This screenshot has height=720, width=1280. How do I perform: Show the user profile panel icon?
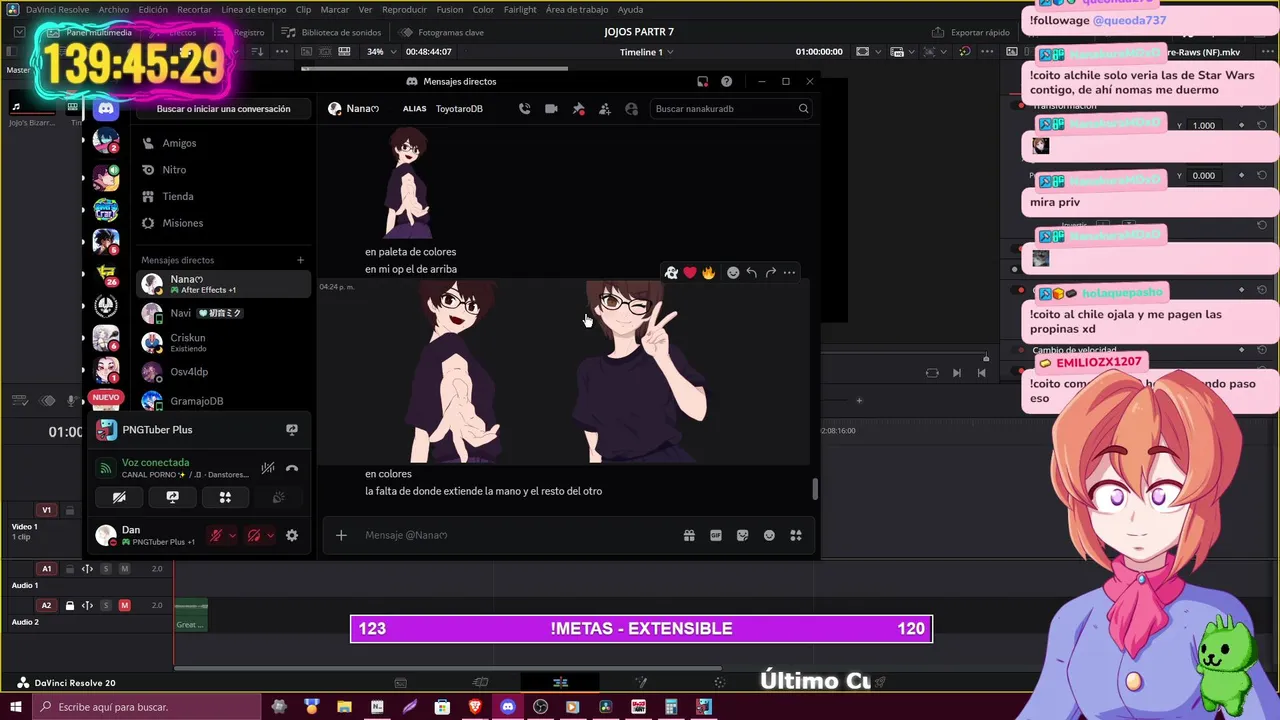[631, 109]
